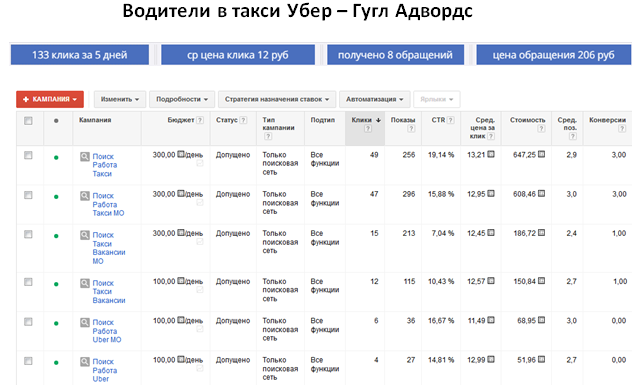Click chart icon next to 647,25 cost
This screenshot has height=386, width=644.
[541, 154]
